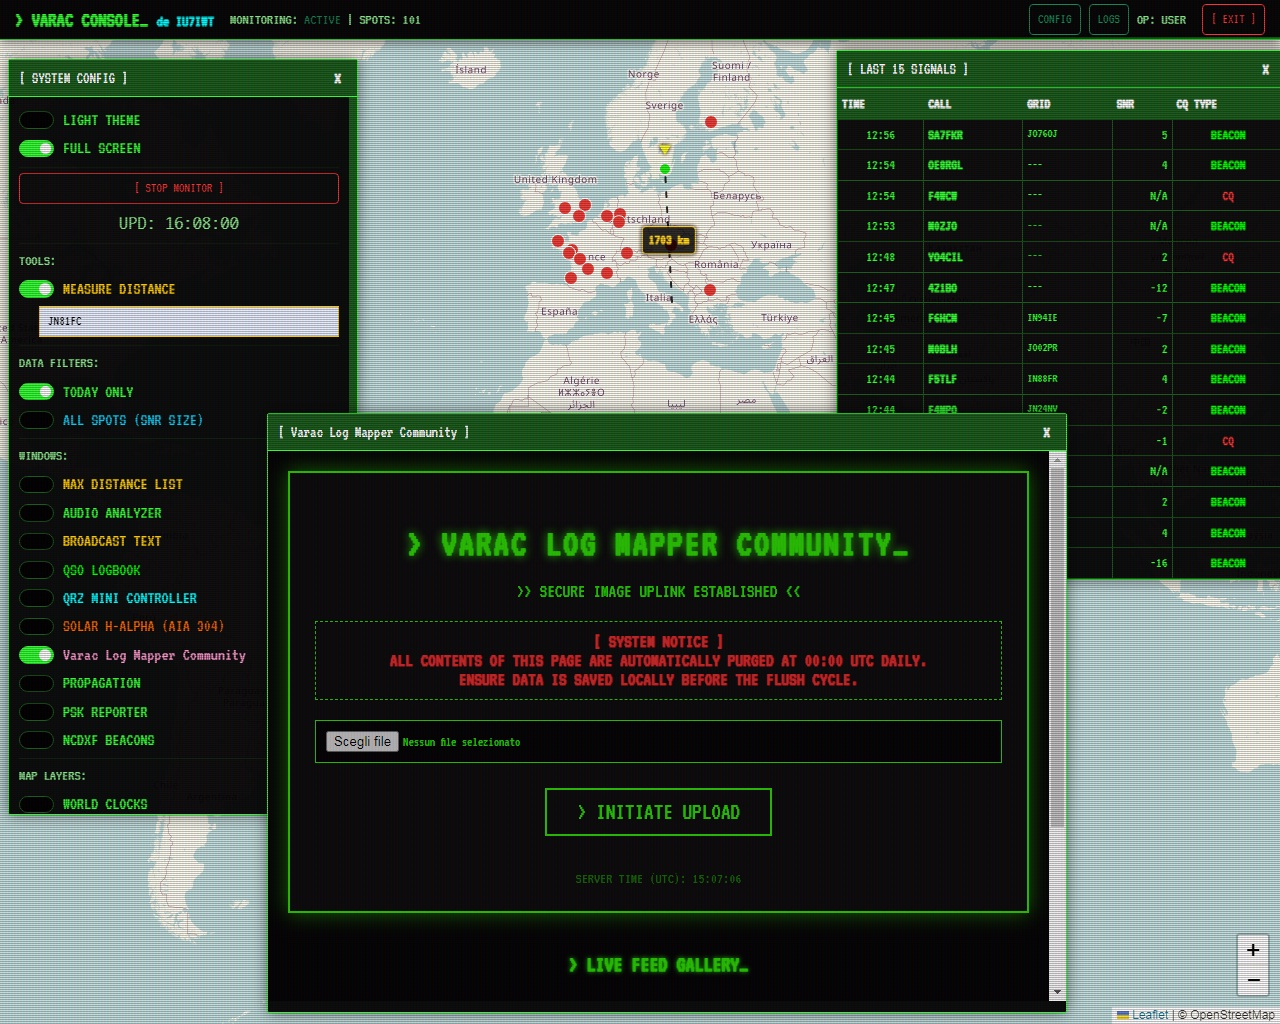Click the red spot marker in Finland
This screenshot has height=1024, width=1280.
pyautogui.click(x=711, y=122)
